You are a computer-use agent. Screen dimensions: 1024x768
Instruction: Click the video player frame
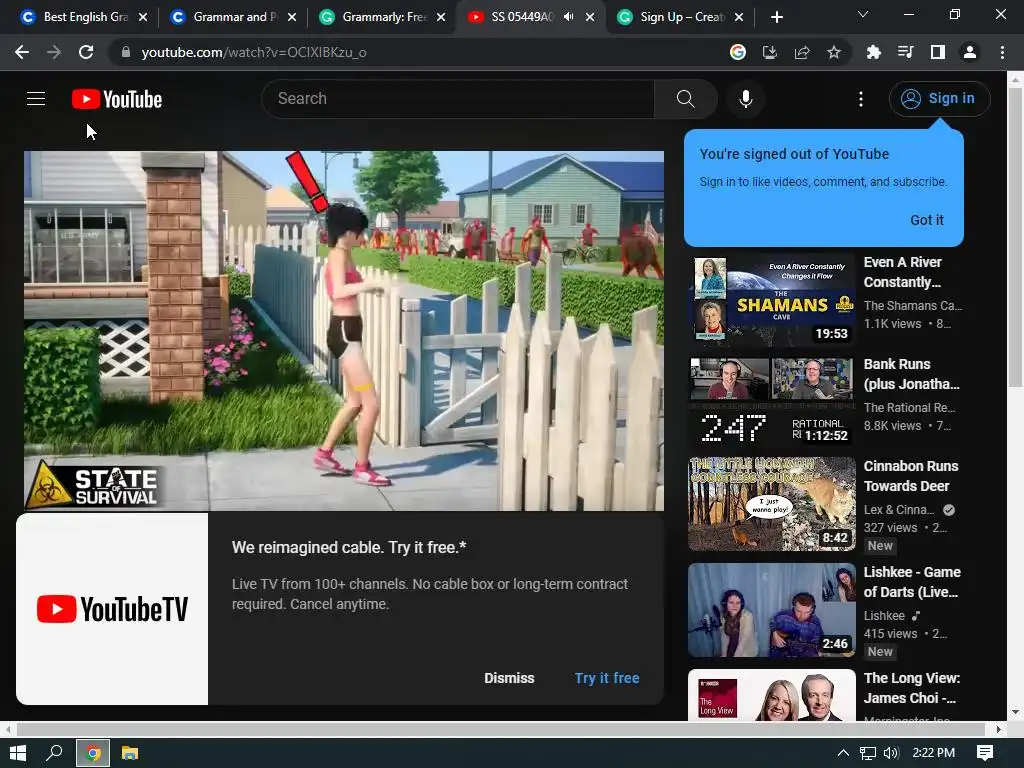tap(344, 330)
